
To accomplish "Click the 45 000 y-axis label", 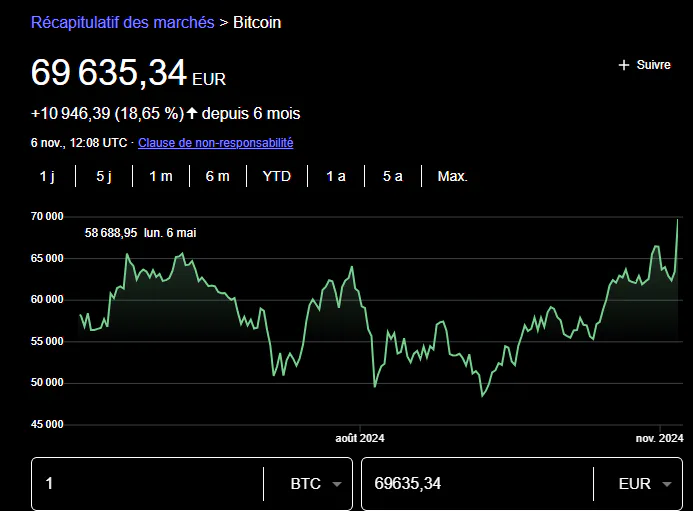I will click(47, 424).
